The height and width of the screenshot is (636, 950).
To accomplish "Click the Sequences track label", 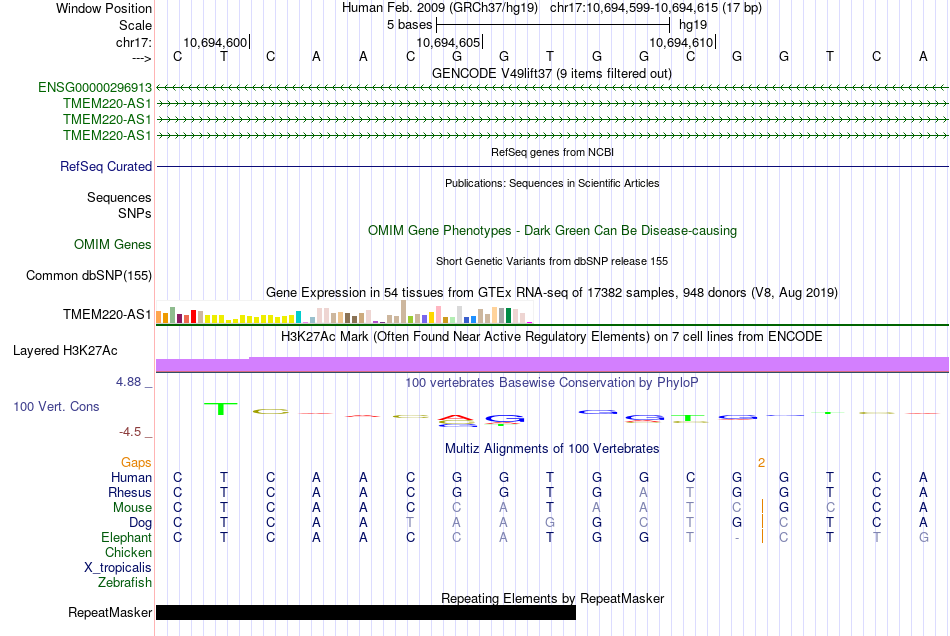I will point(119,197).
